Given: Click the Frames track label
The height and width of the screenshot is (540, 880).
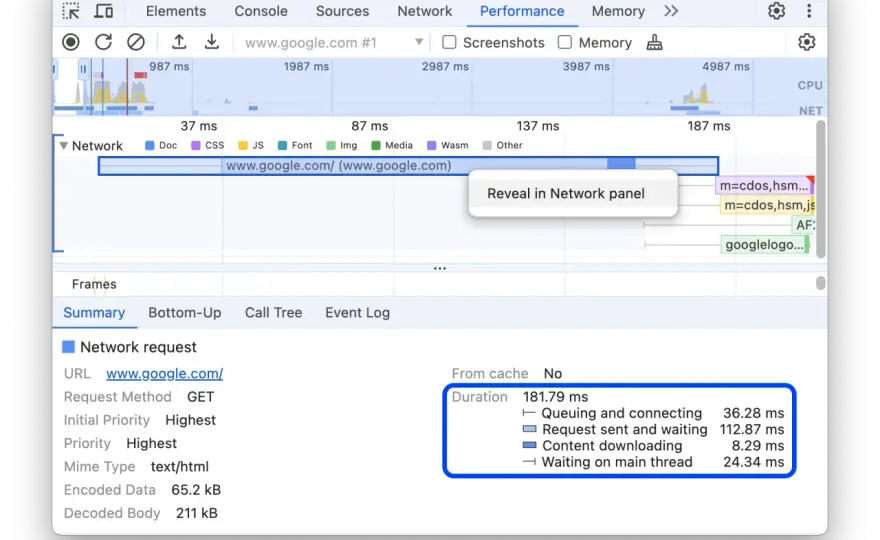Looking at the screenshot, I should pyautogui.click(x=94, y=284).
